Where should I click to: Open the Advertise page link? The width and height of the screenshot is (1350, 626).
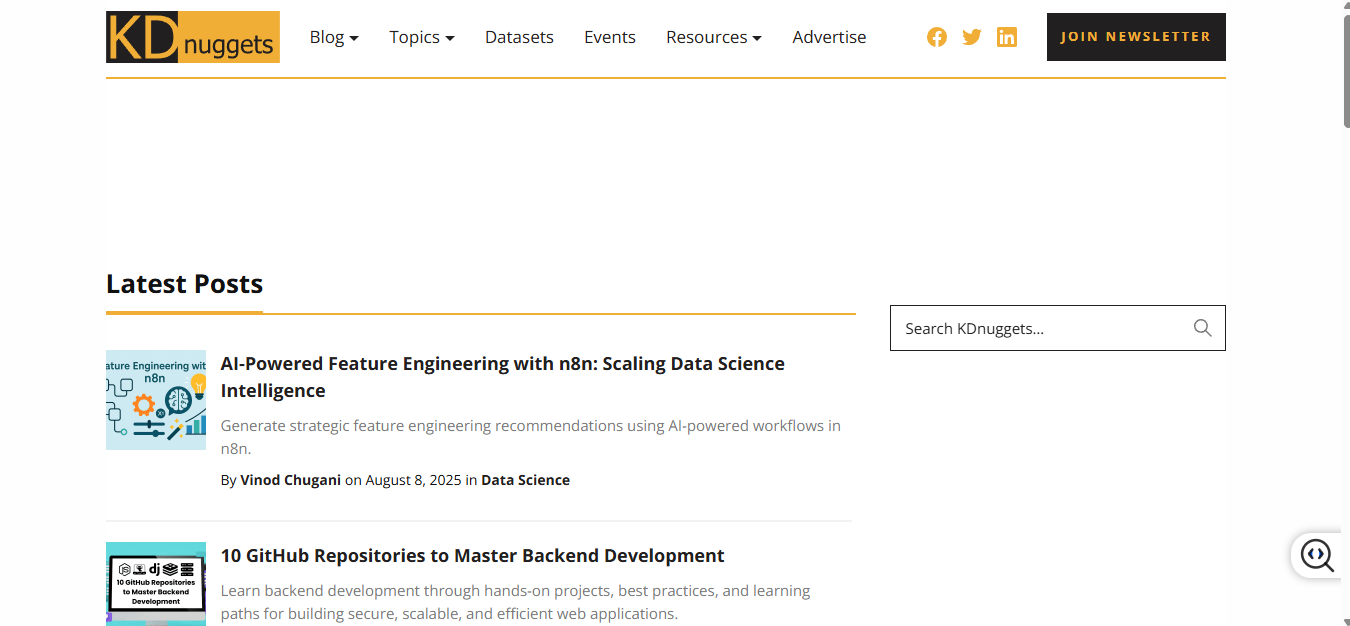click(x=829, y=37)
